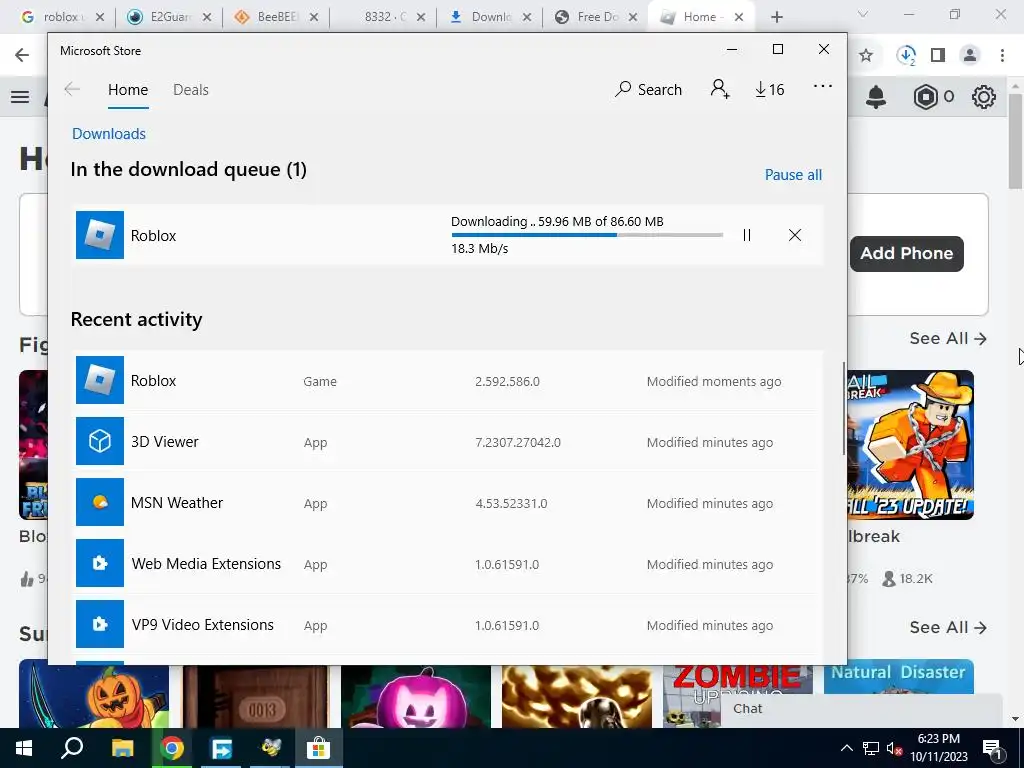Click the Microsoft Store list scrollbar

pos(843,408)
